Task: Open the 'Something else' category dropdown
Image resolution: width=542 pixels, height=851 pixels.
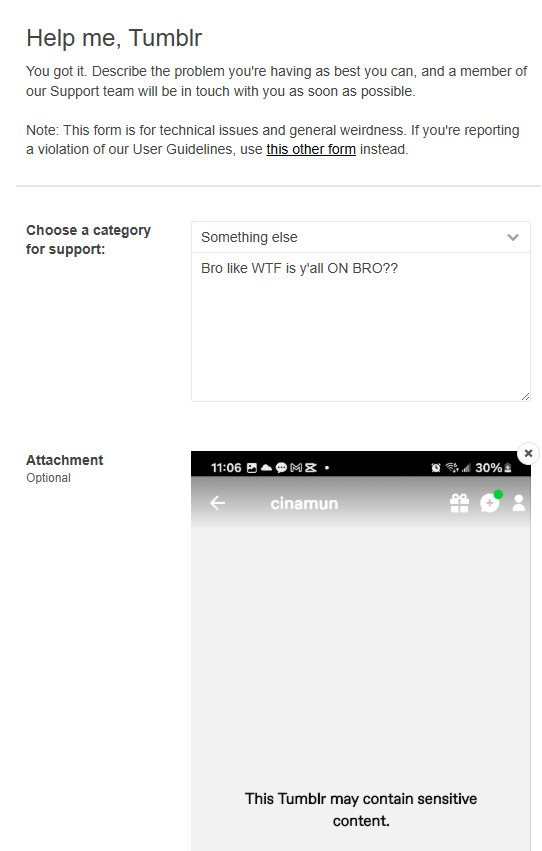Action: [360, 237]
